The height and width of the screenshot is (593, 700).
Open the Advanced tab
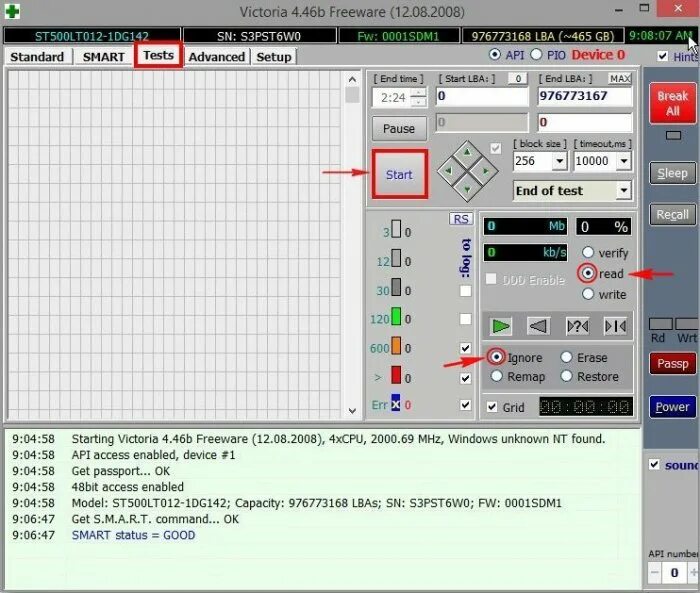[217, 57]
